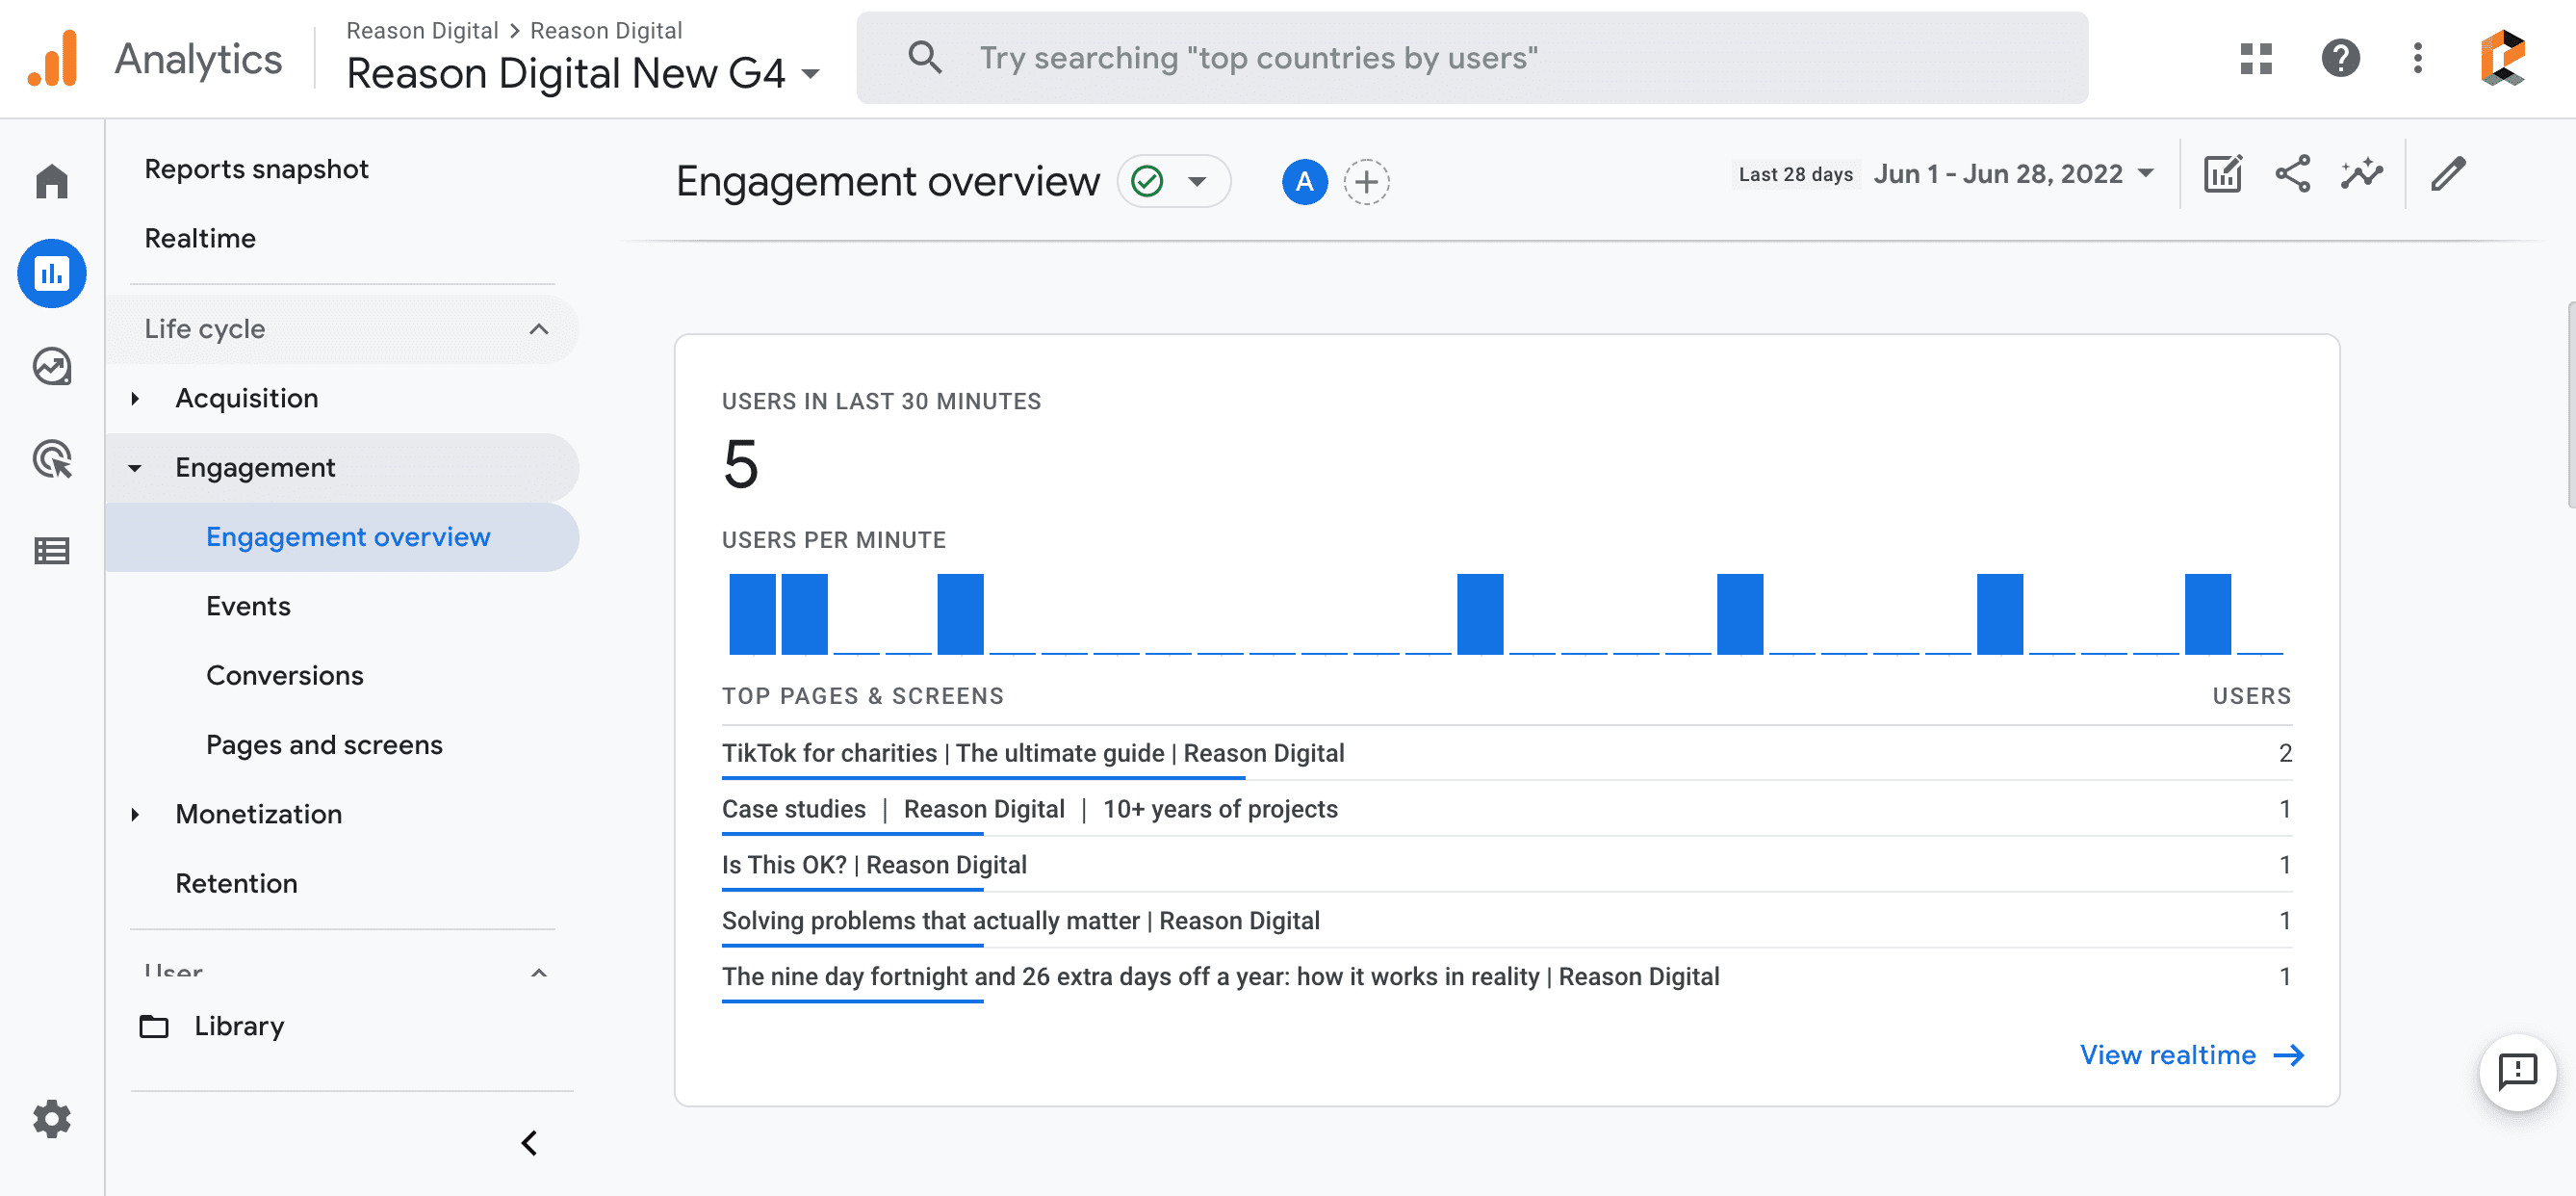Add a comparison with plus circle
Image resolution: width=2576 pixels, height=1196 pixels.
(x=1367, y=182)
